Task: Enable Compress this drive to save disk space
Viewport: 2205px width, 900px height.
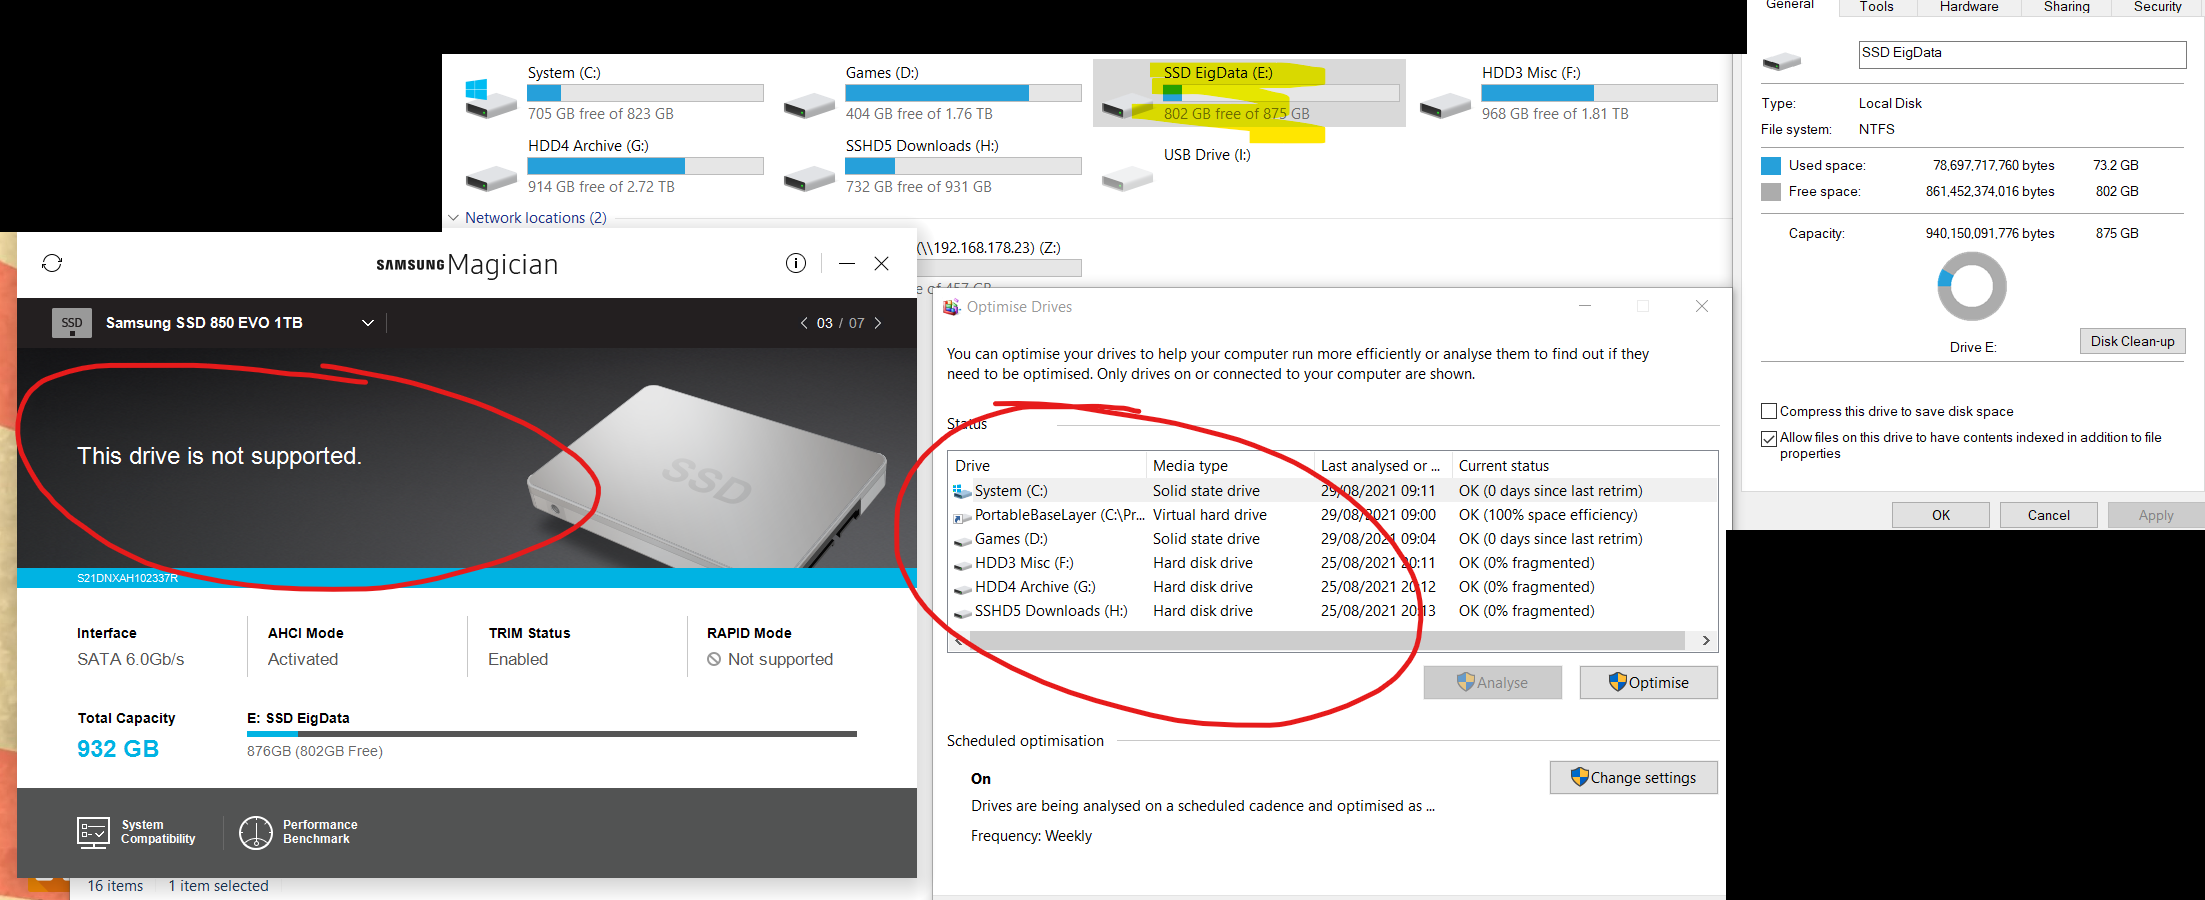Action: click(x=1769, y=411)
